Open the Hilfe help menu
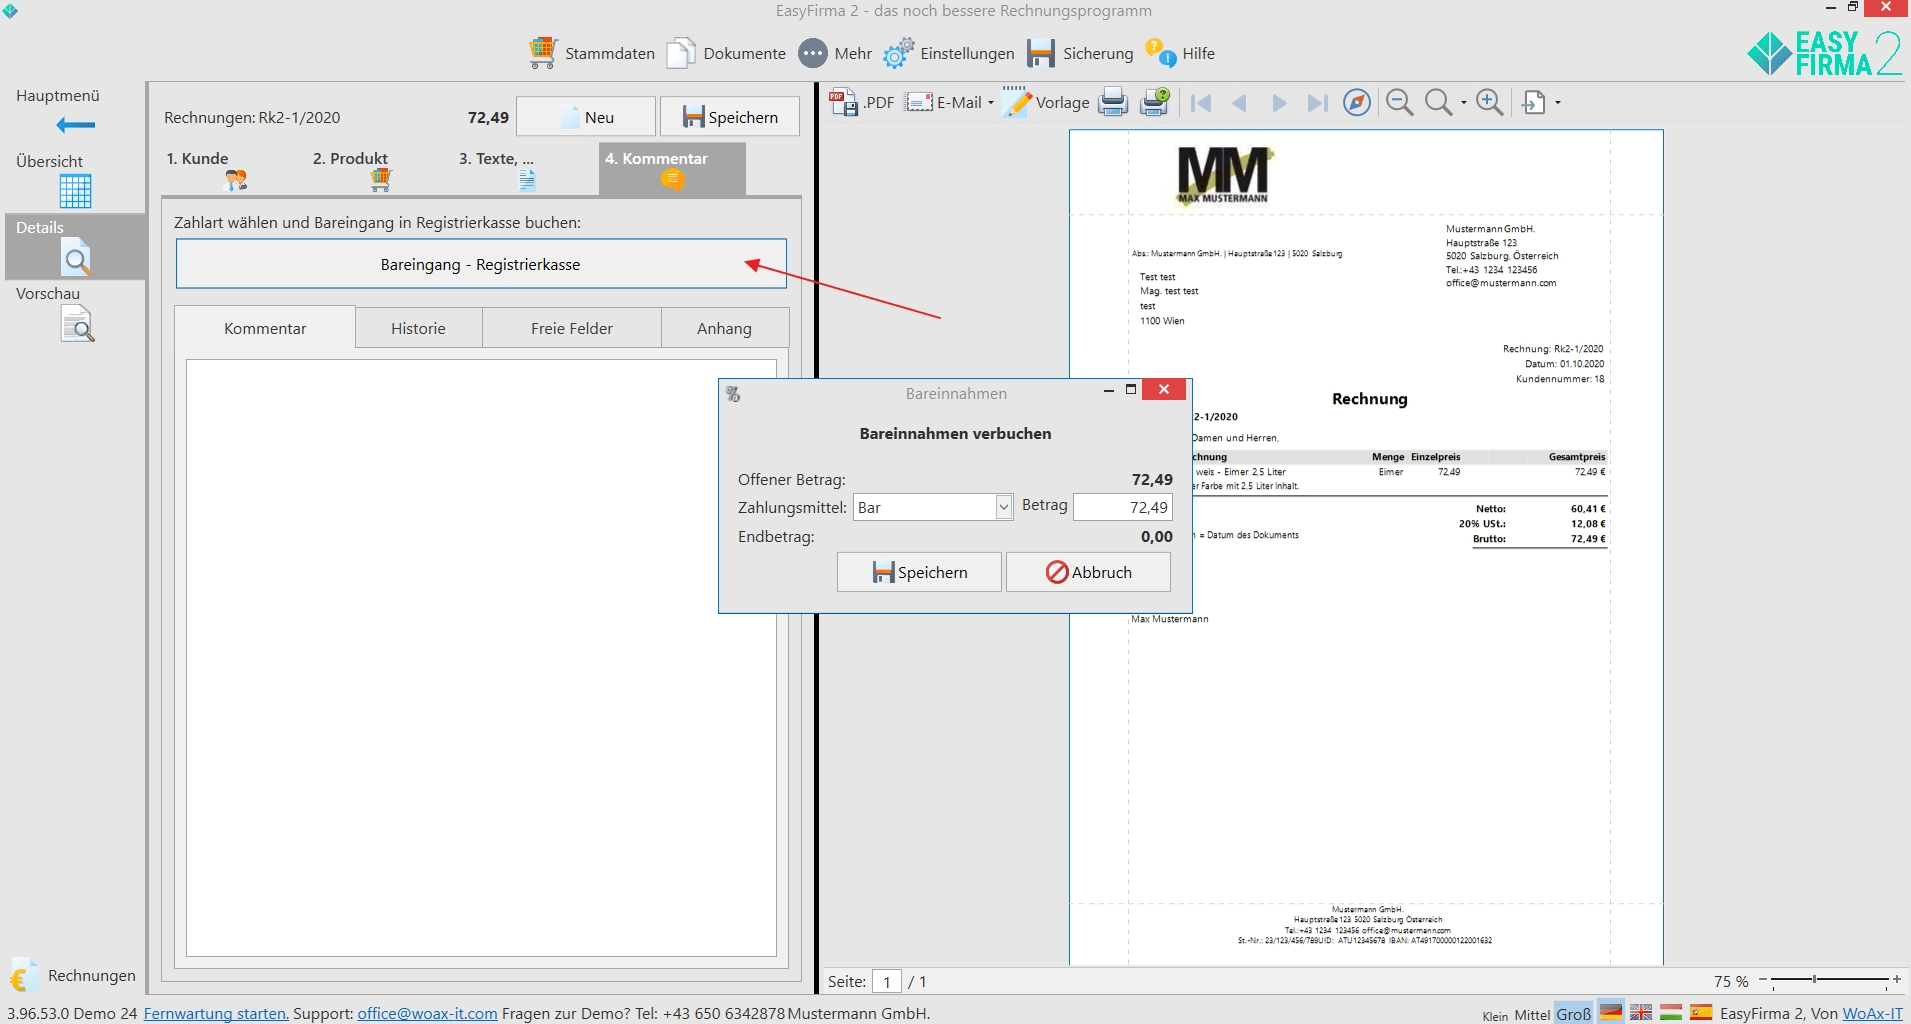 (x=1180, y=54)
